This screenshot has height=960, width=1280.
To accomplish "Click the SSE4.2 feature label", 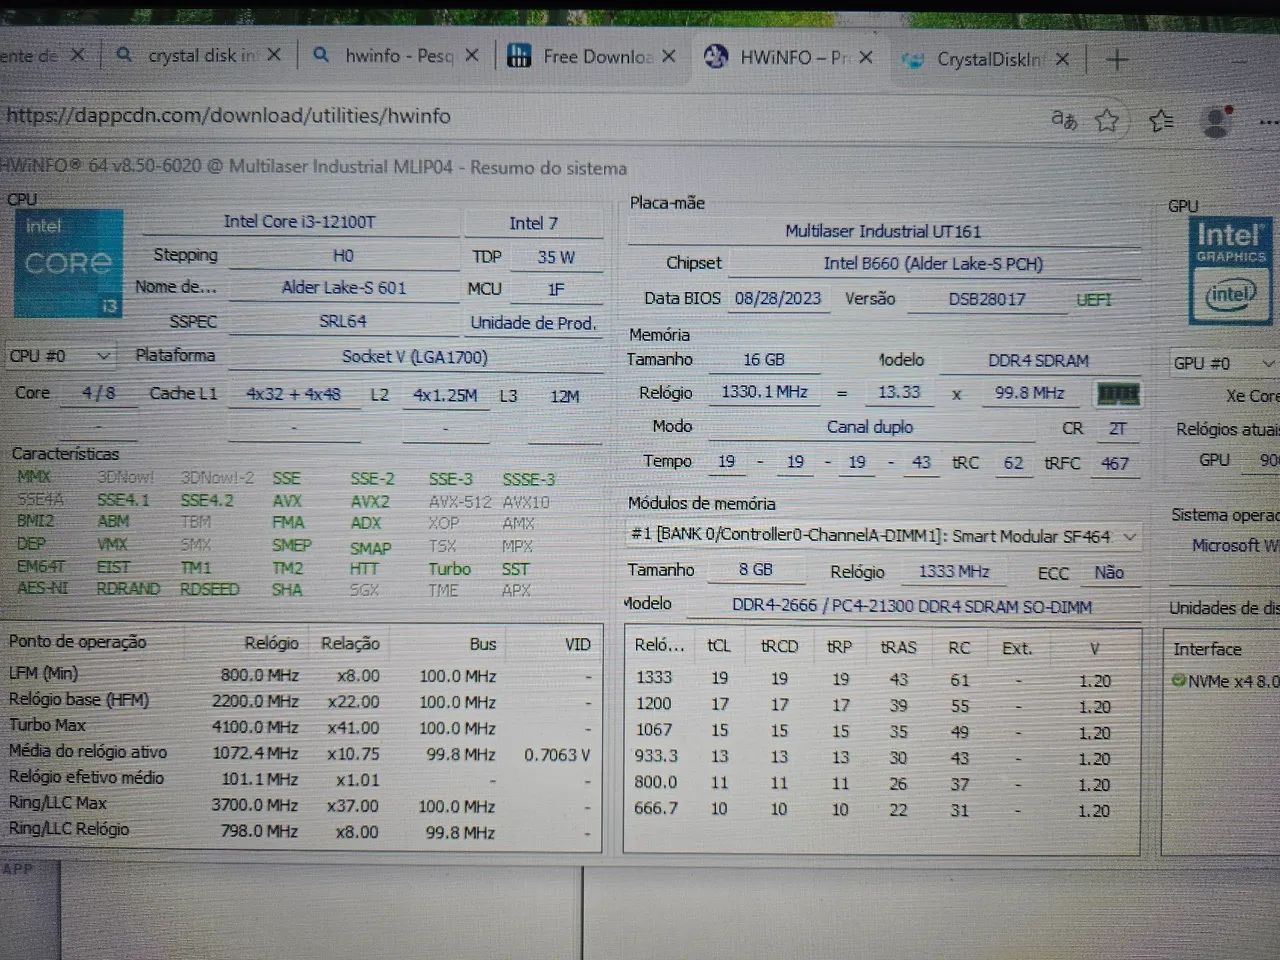I will point(207,500).
